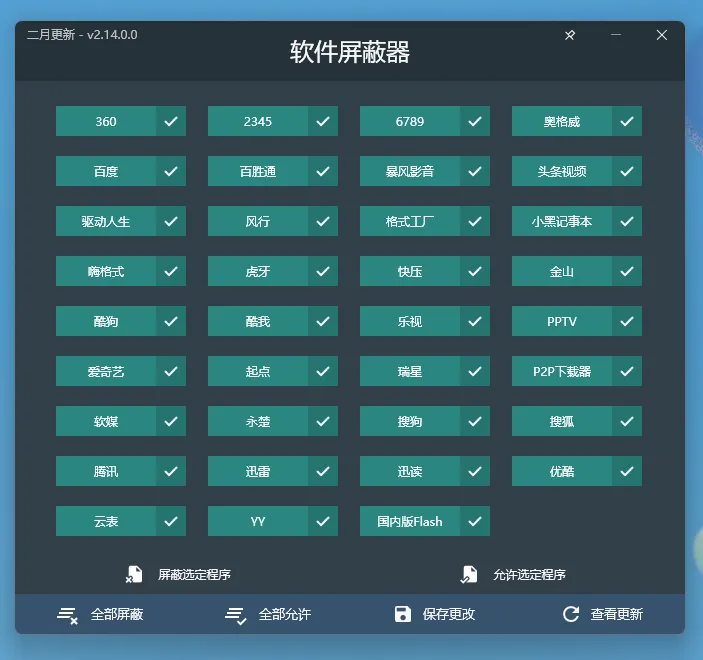This screenshot has width=703, height=660.
Task: Select the 风行 program label
Action: [258, 221]
